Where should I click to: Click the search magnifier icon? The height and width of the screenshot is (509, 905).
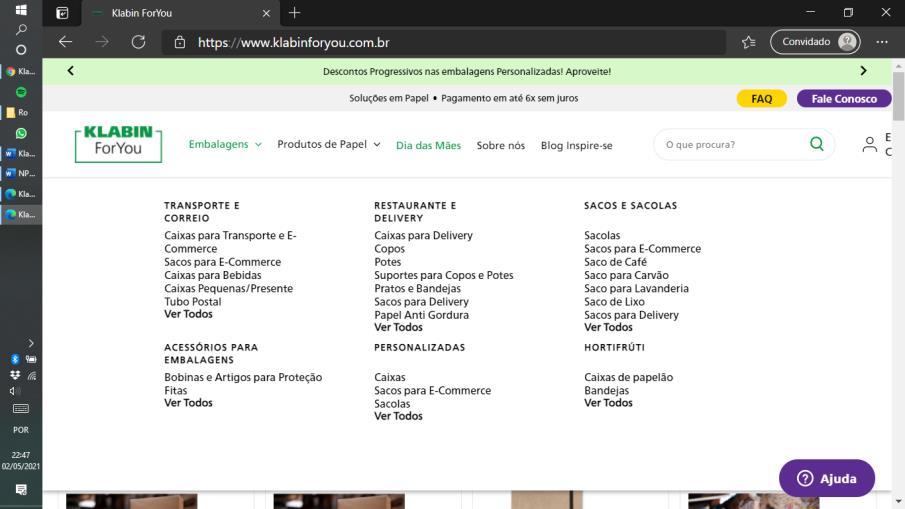[816, 144]
